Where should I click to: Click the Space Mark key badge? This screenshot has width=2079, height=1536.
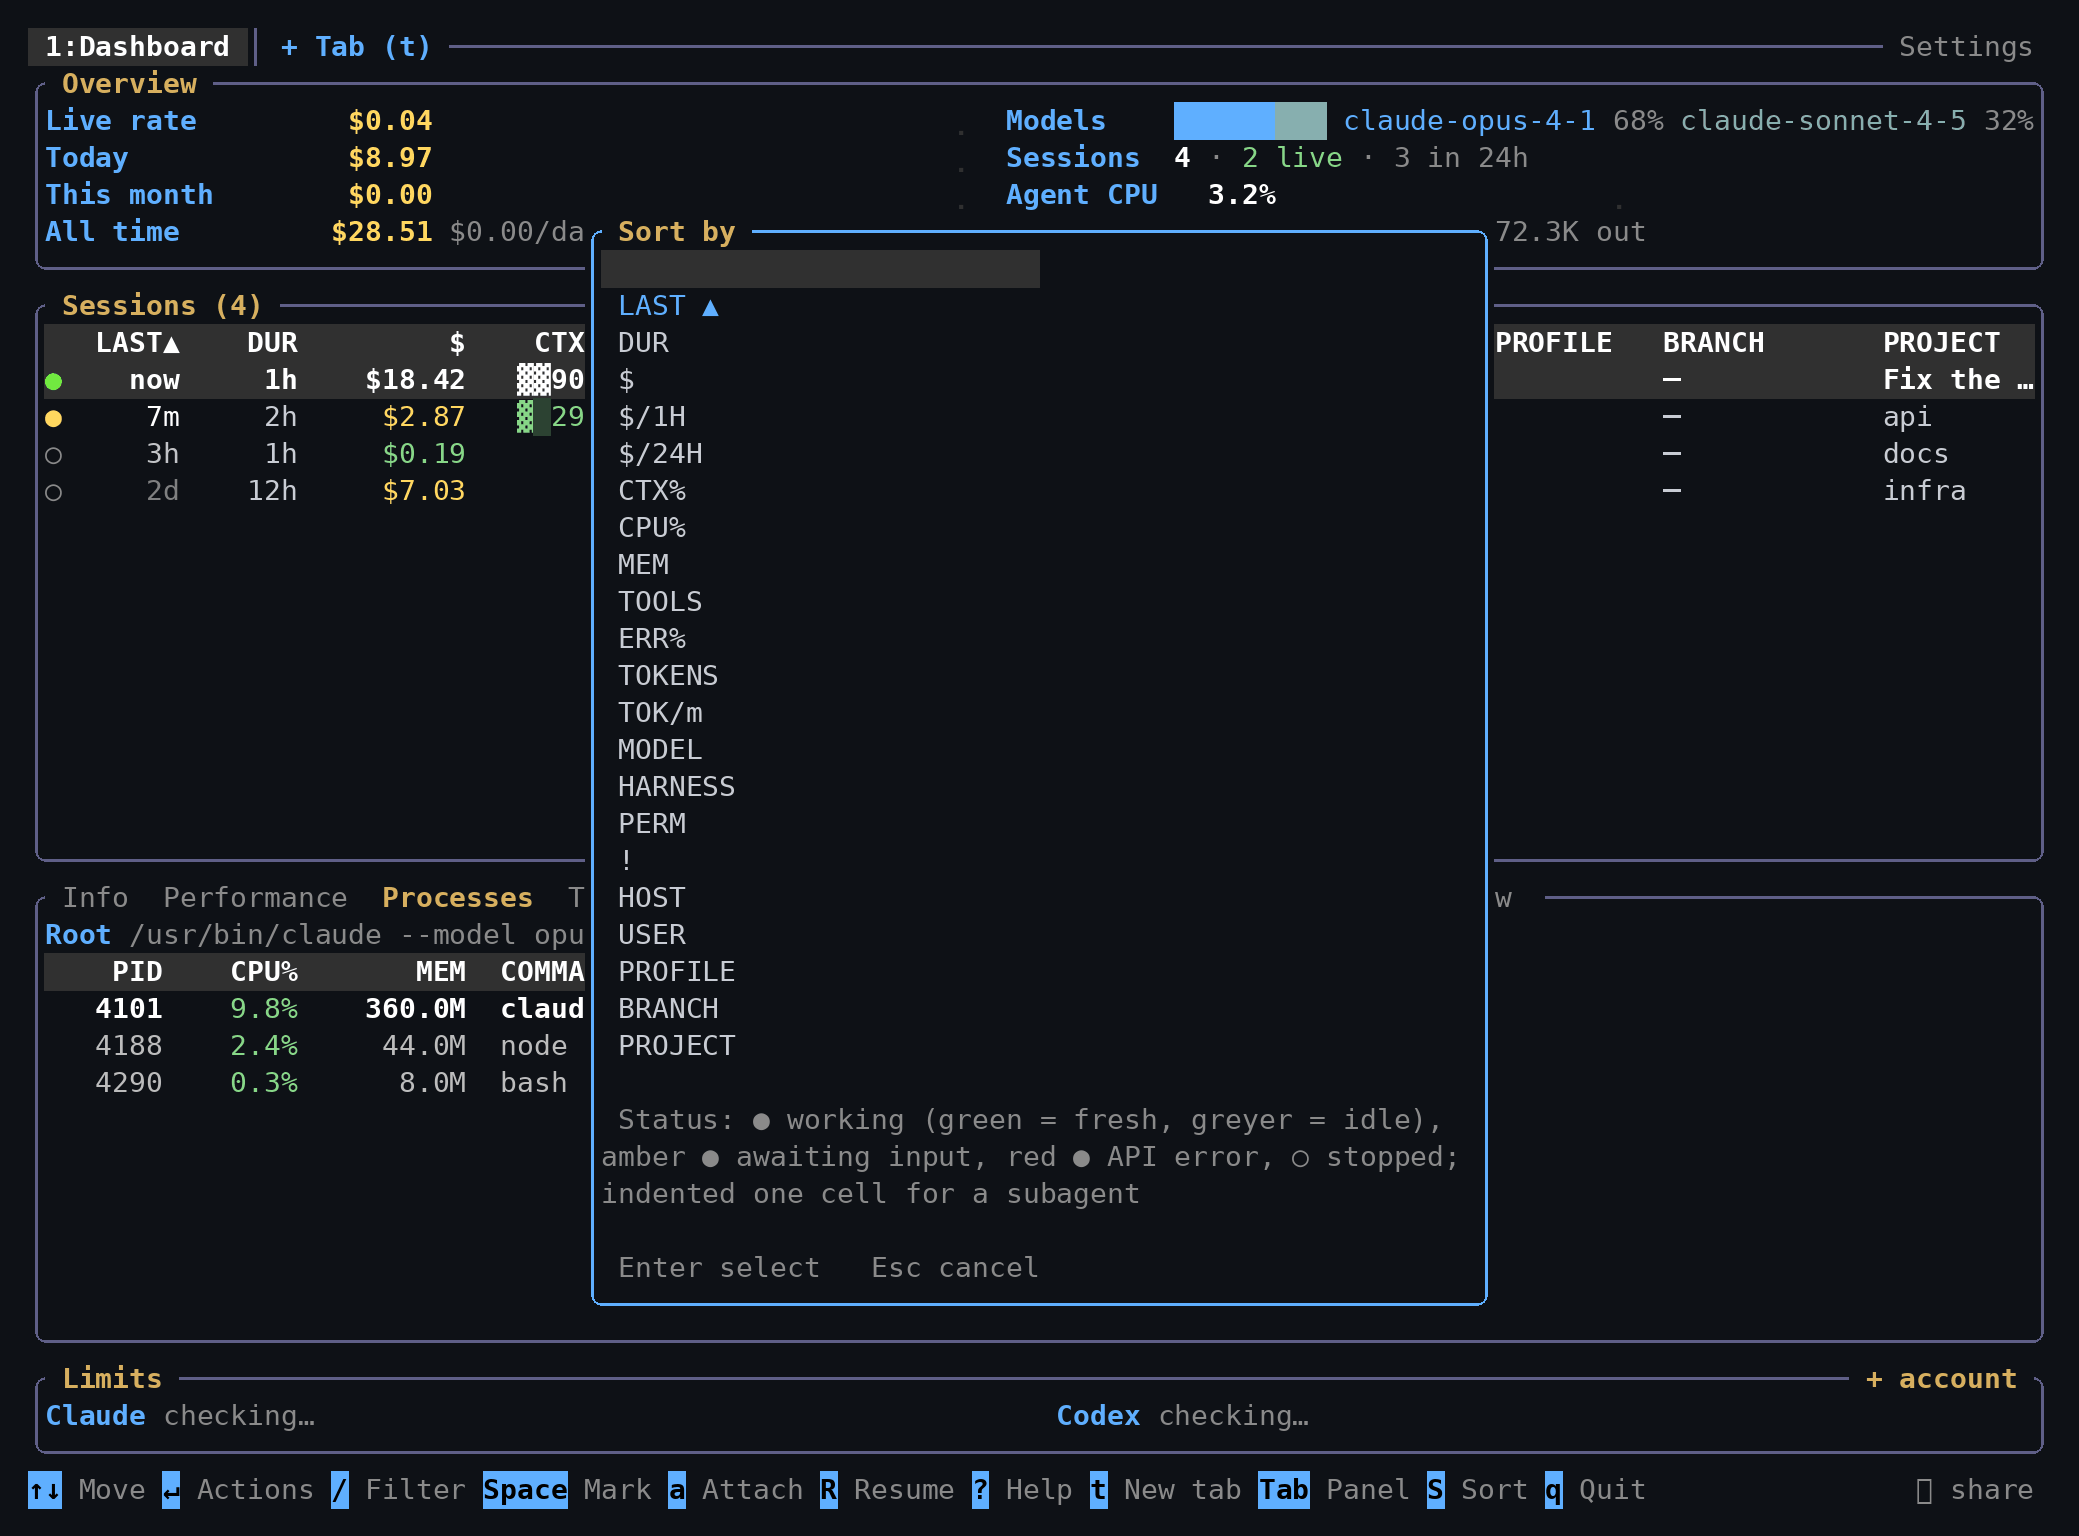[x=525, y=1490]
